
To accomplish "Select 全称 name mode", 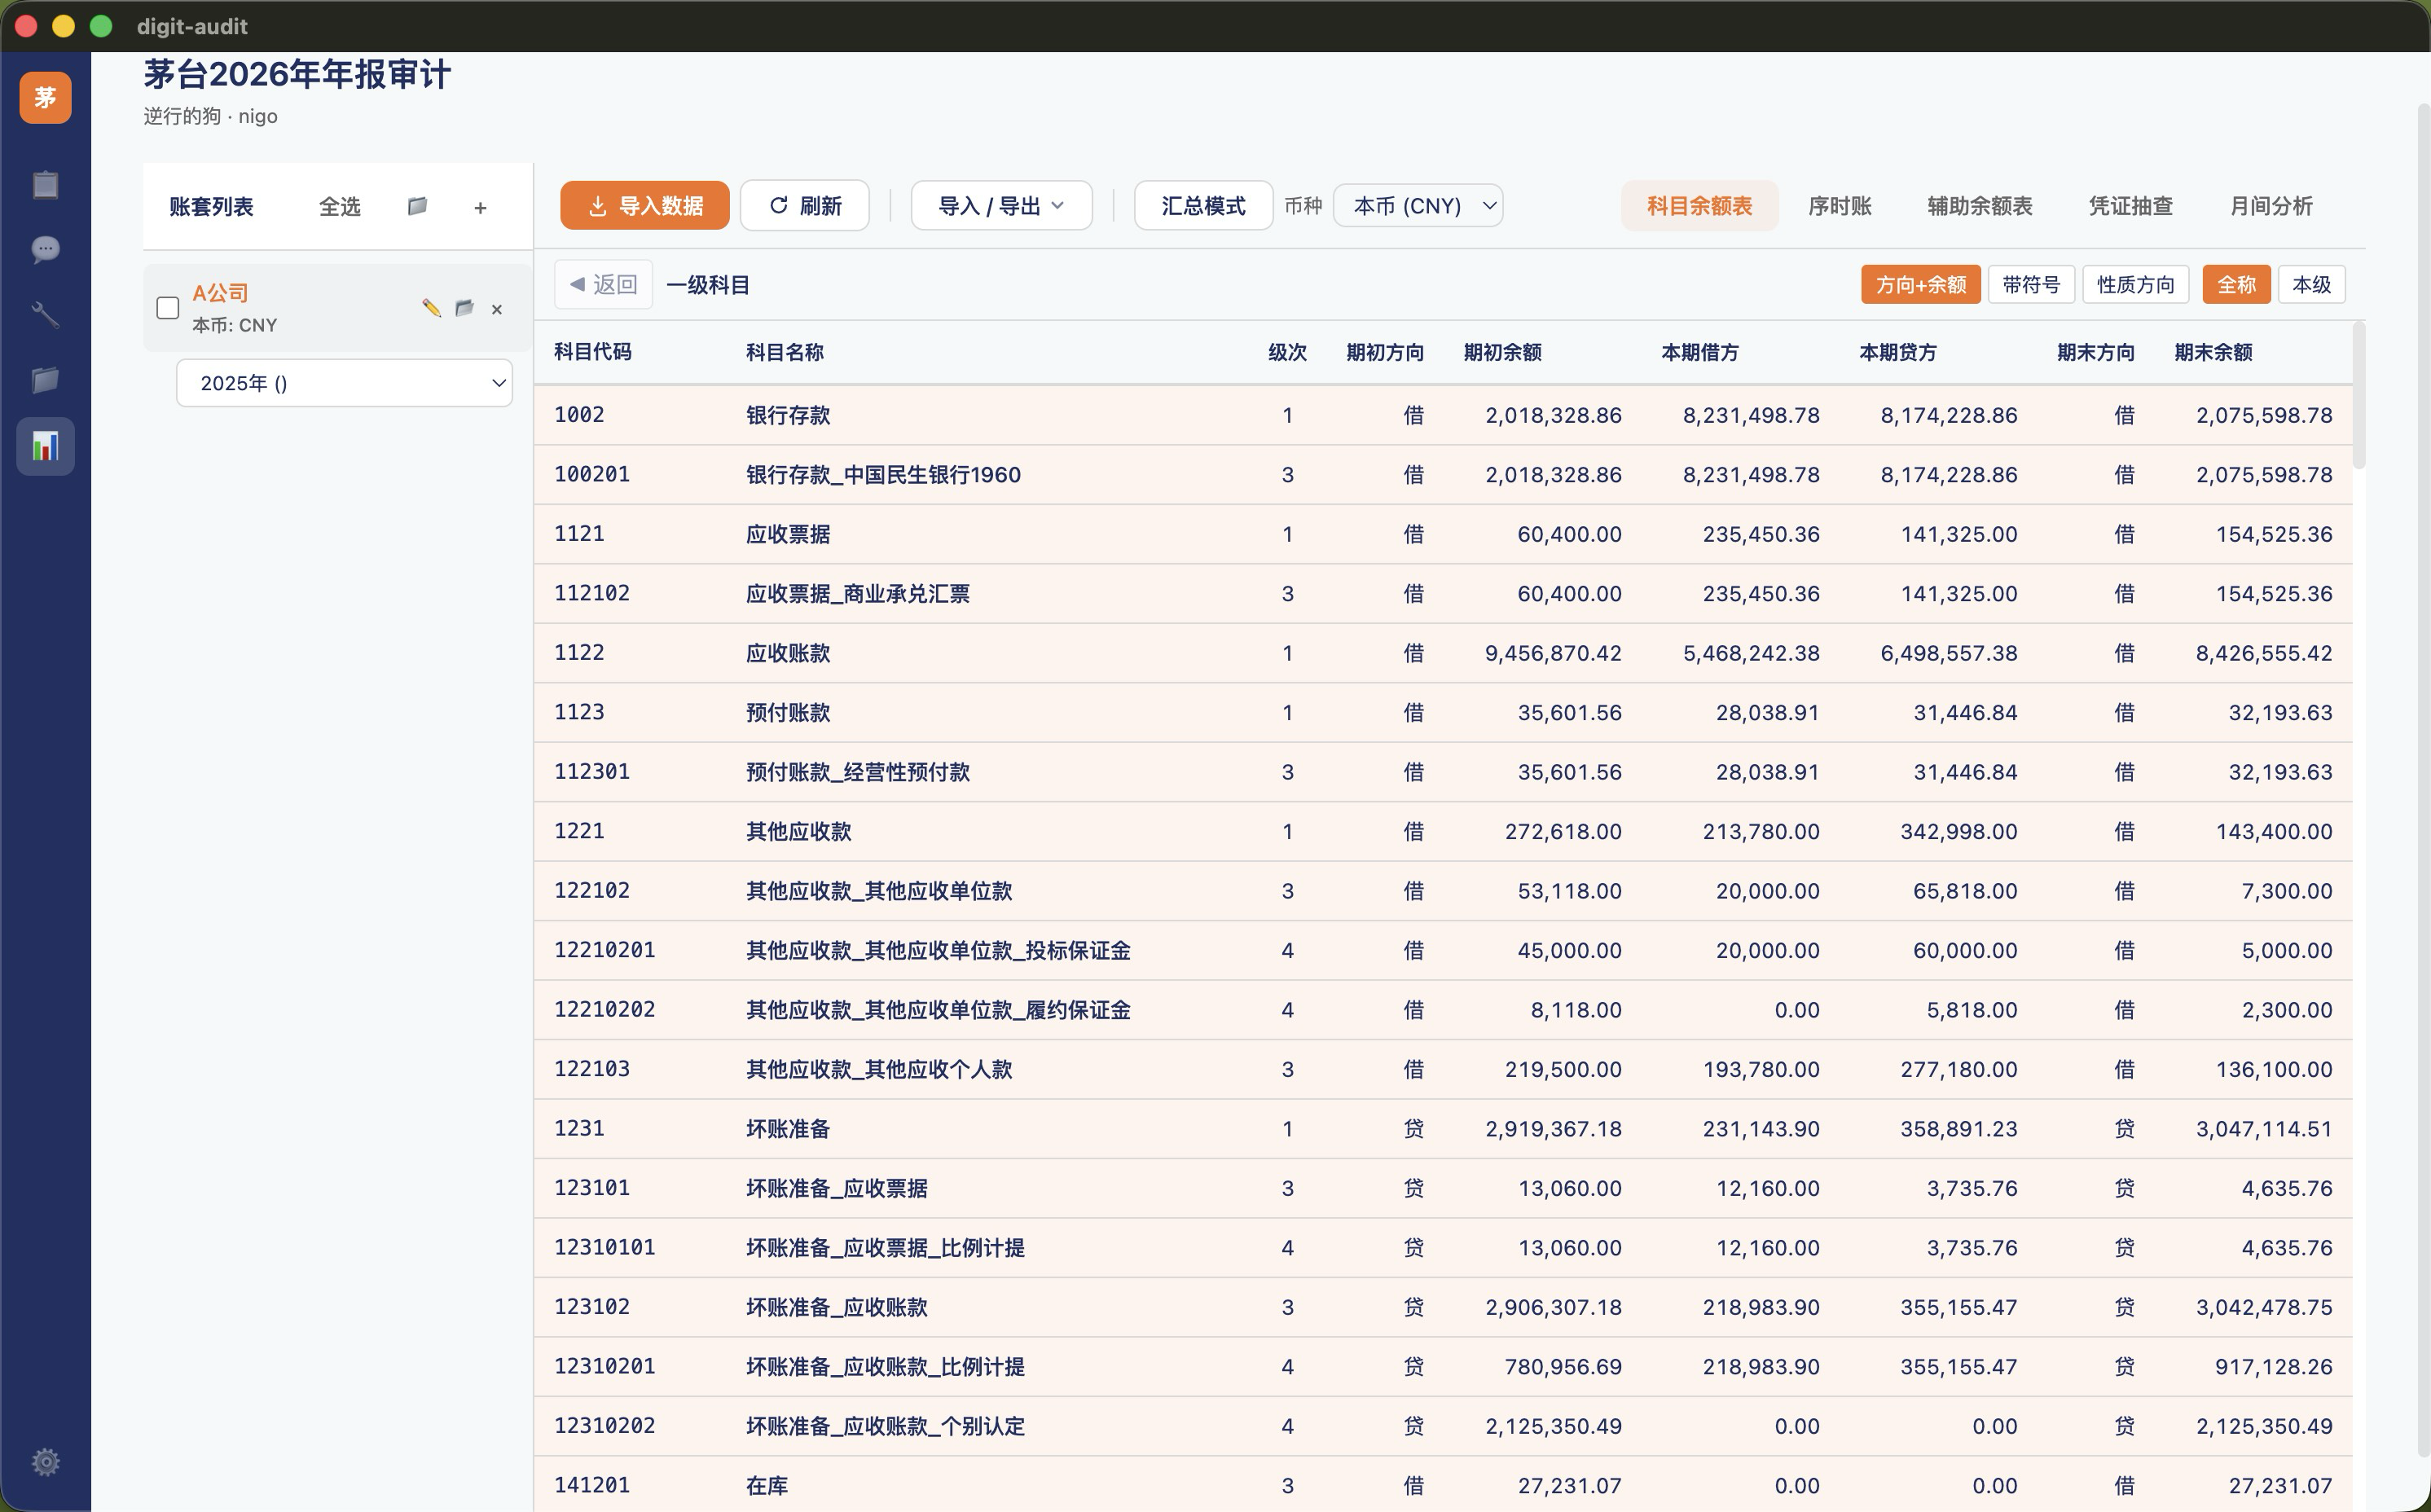I will click(2236, 285).
